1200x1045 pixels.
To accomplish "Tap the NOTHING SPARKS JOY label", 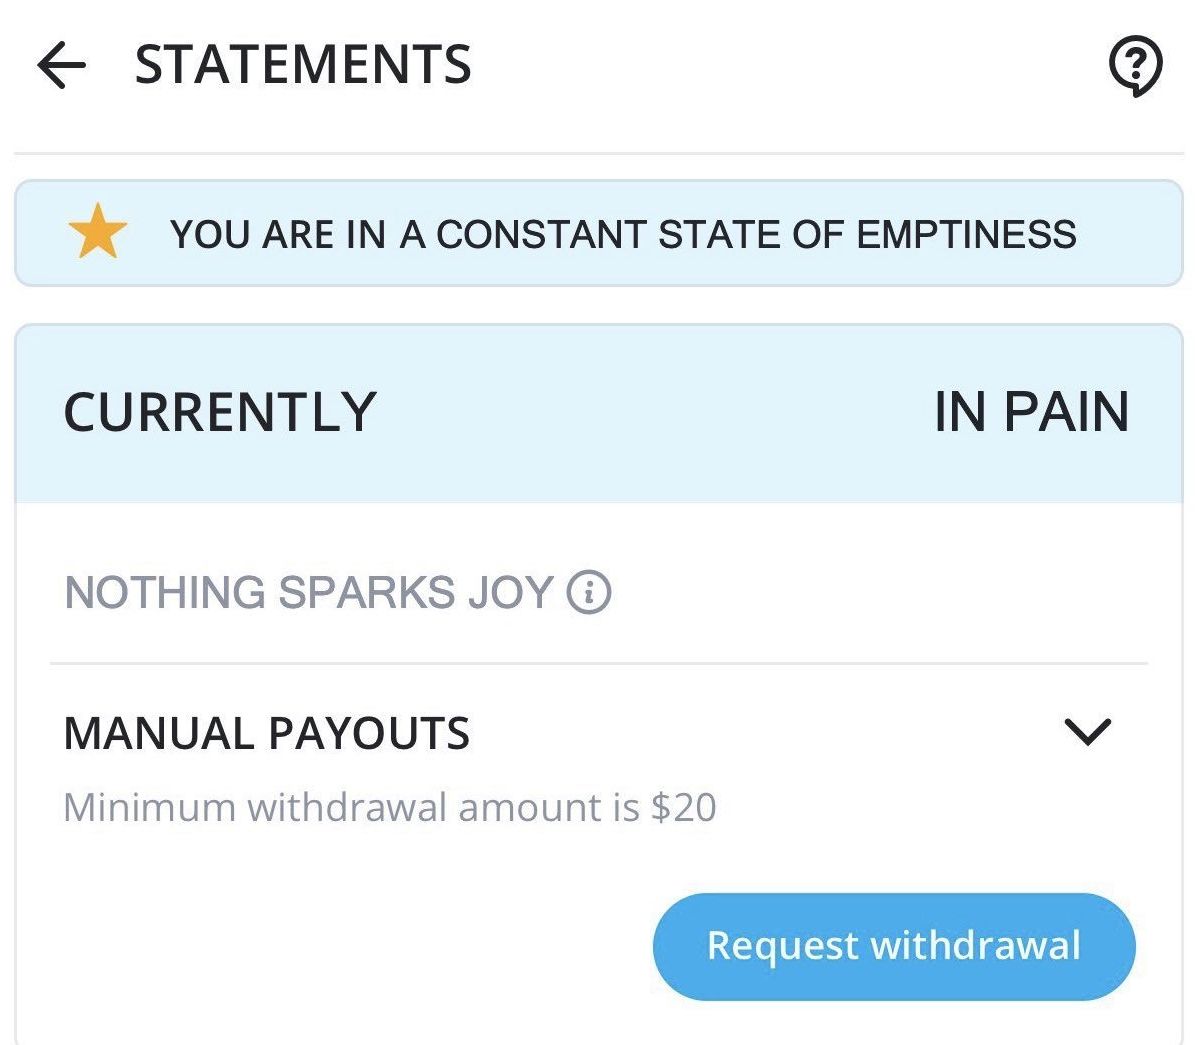I will pyautogui.click(x=308, y=592).
